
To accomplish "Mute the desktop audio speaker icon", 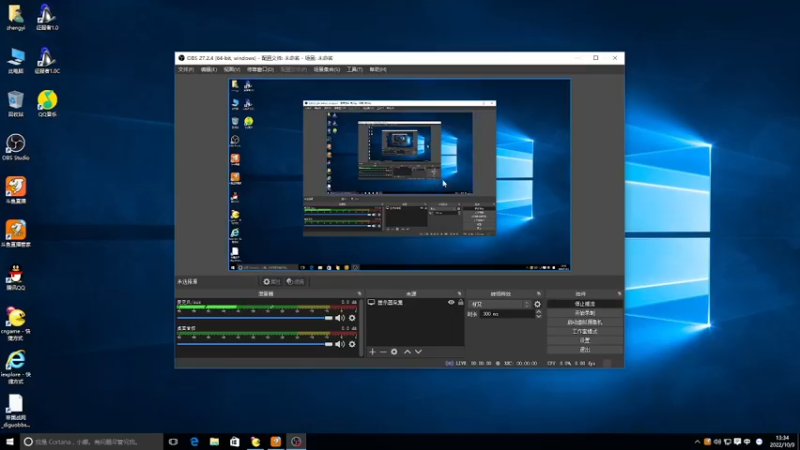I will (x=339, y=344).
